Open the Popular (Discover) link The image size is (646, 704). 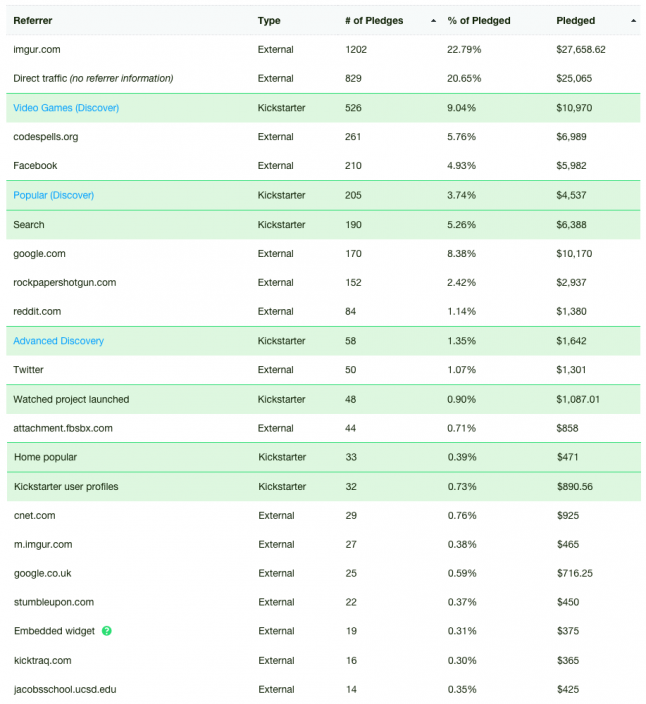(x=53, y=195)
